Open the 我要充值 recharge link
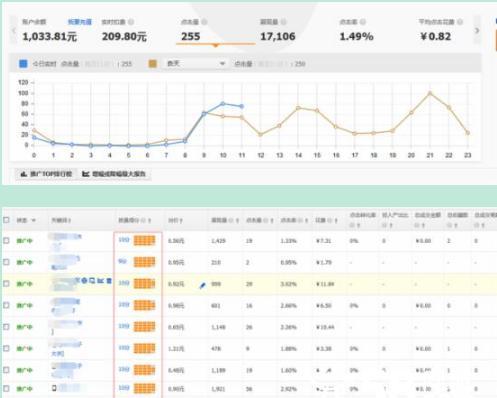Image resolution: width=497 pixels, height=398 pixels. click(x=80, y=22)
